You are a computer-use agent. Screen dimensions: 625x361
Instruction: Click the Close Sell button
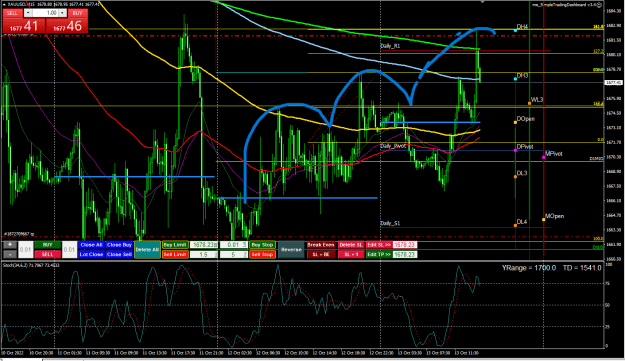click(x=119, y=254)
